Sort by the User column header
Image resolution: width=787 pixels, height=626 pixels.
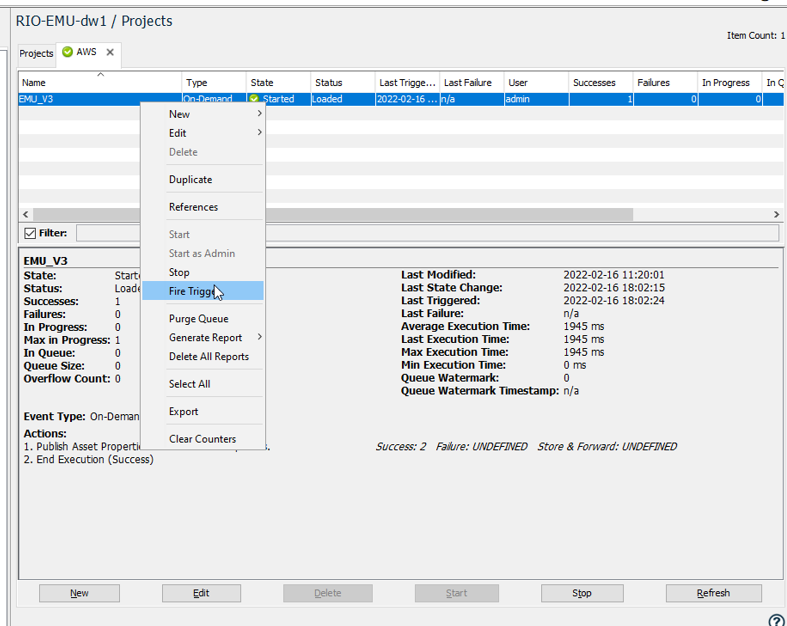click(x=536, y=82)
